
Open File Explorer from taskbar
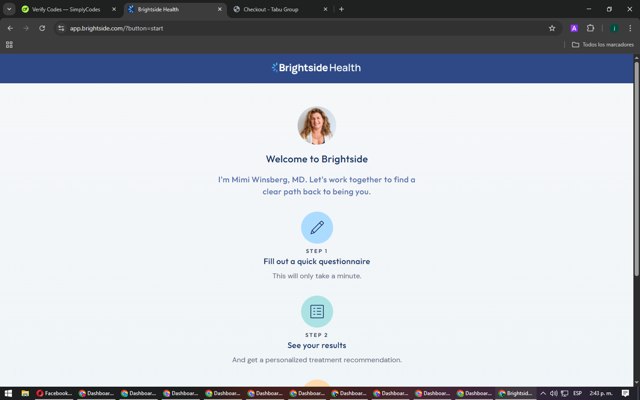pos(25,393)
